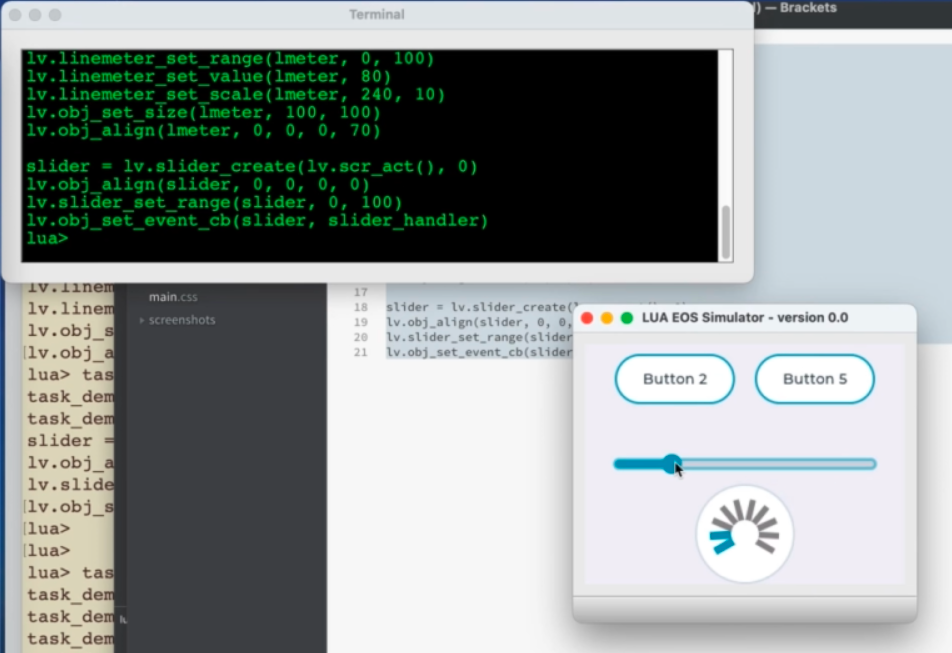This screenshot has width=952, height=653.
Task: Click the gray zoom button of Terminal
Action: click(x=55, y=15)
